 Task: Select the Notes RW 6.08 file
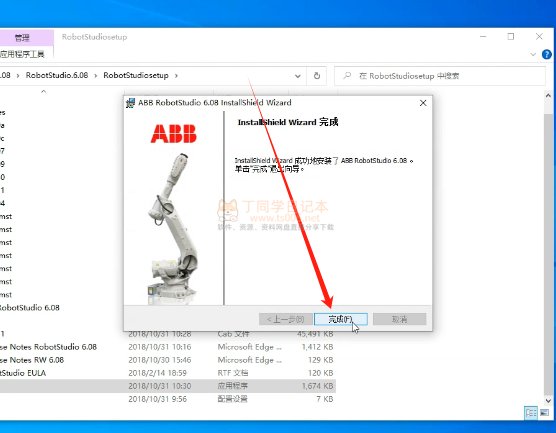point(32,360)
